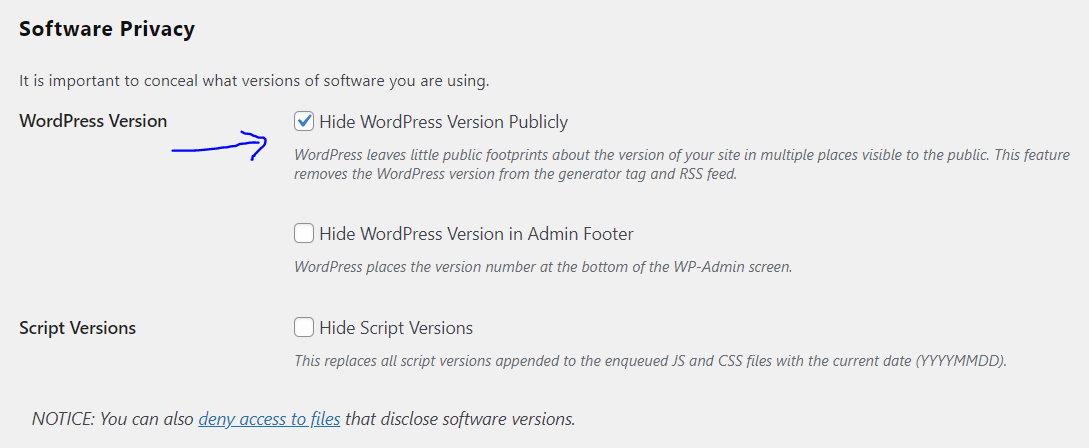This screenshot has width=1089, height=448.
Task: Select the 'Script Versions' row title
Action: tap(78, 327)
